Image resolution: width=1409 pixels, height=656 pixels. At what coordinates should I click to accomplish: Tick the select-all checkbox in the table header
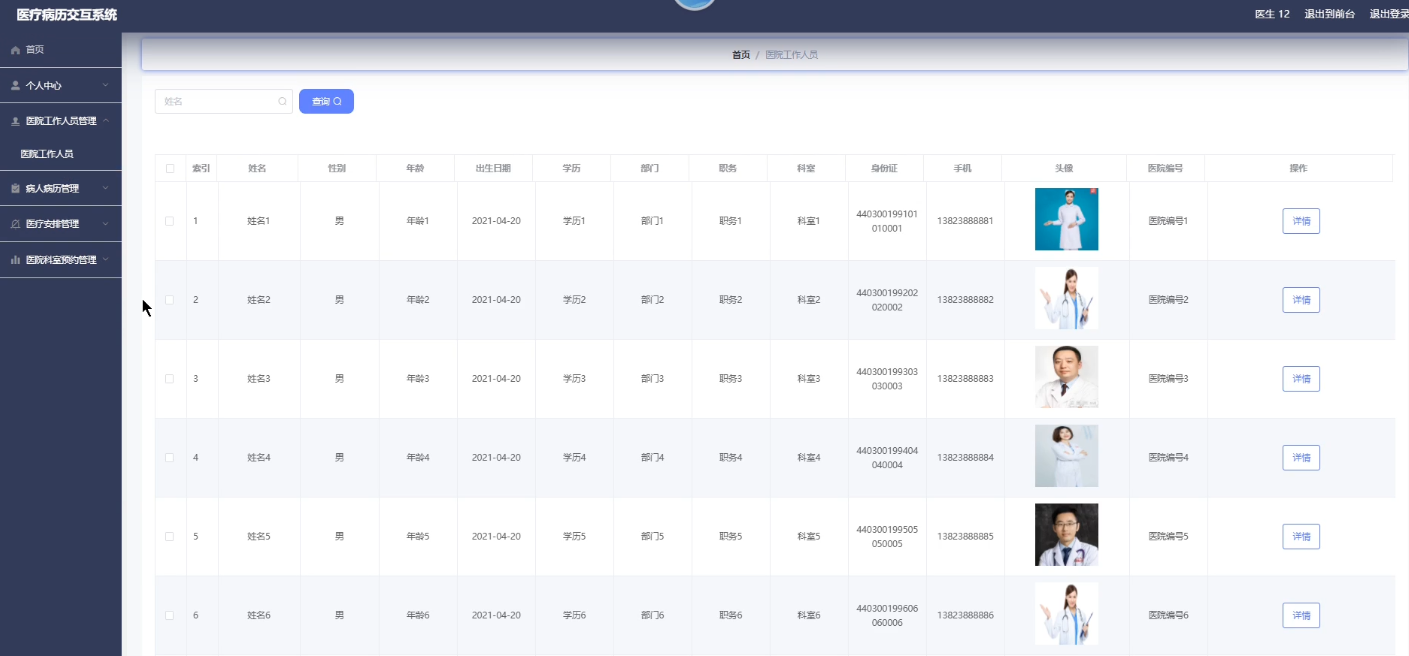[x=170, y=168]
